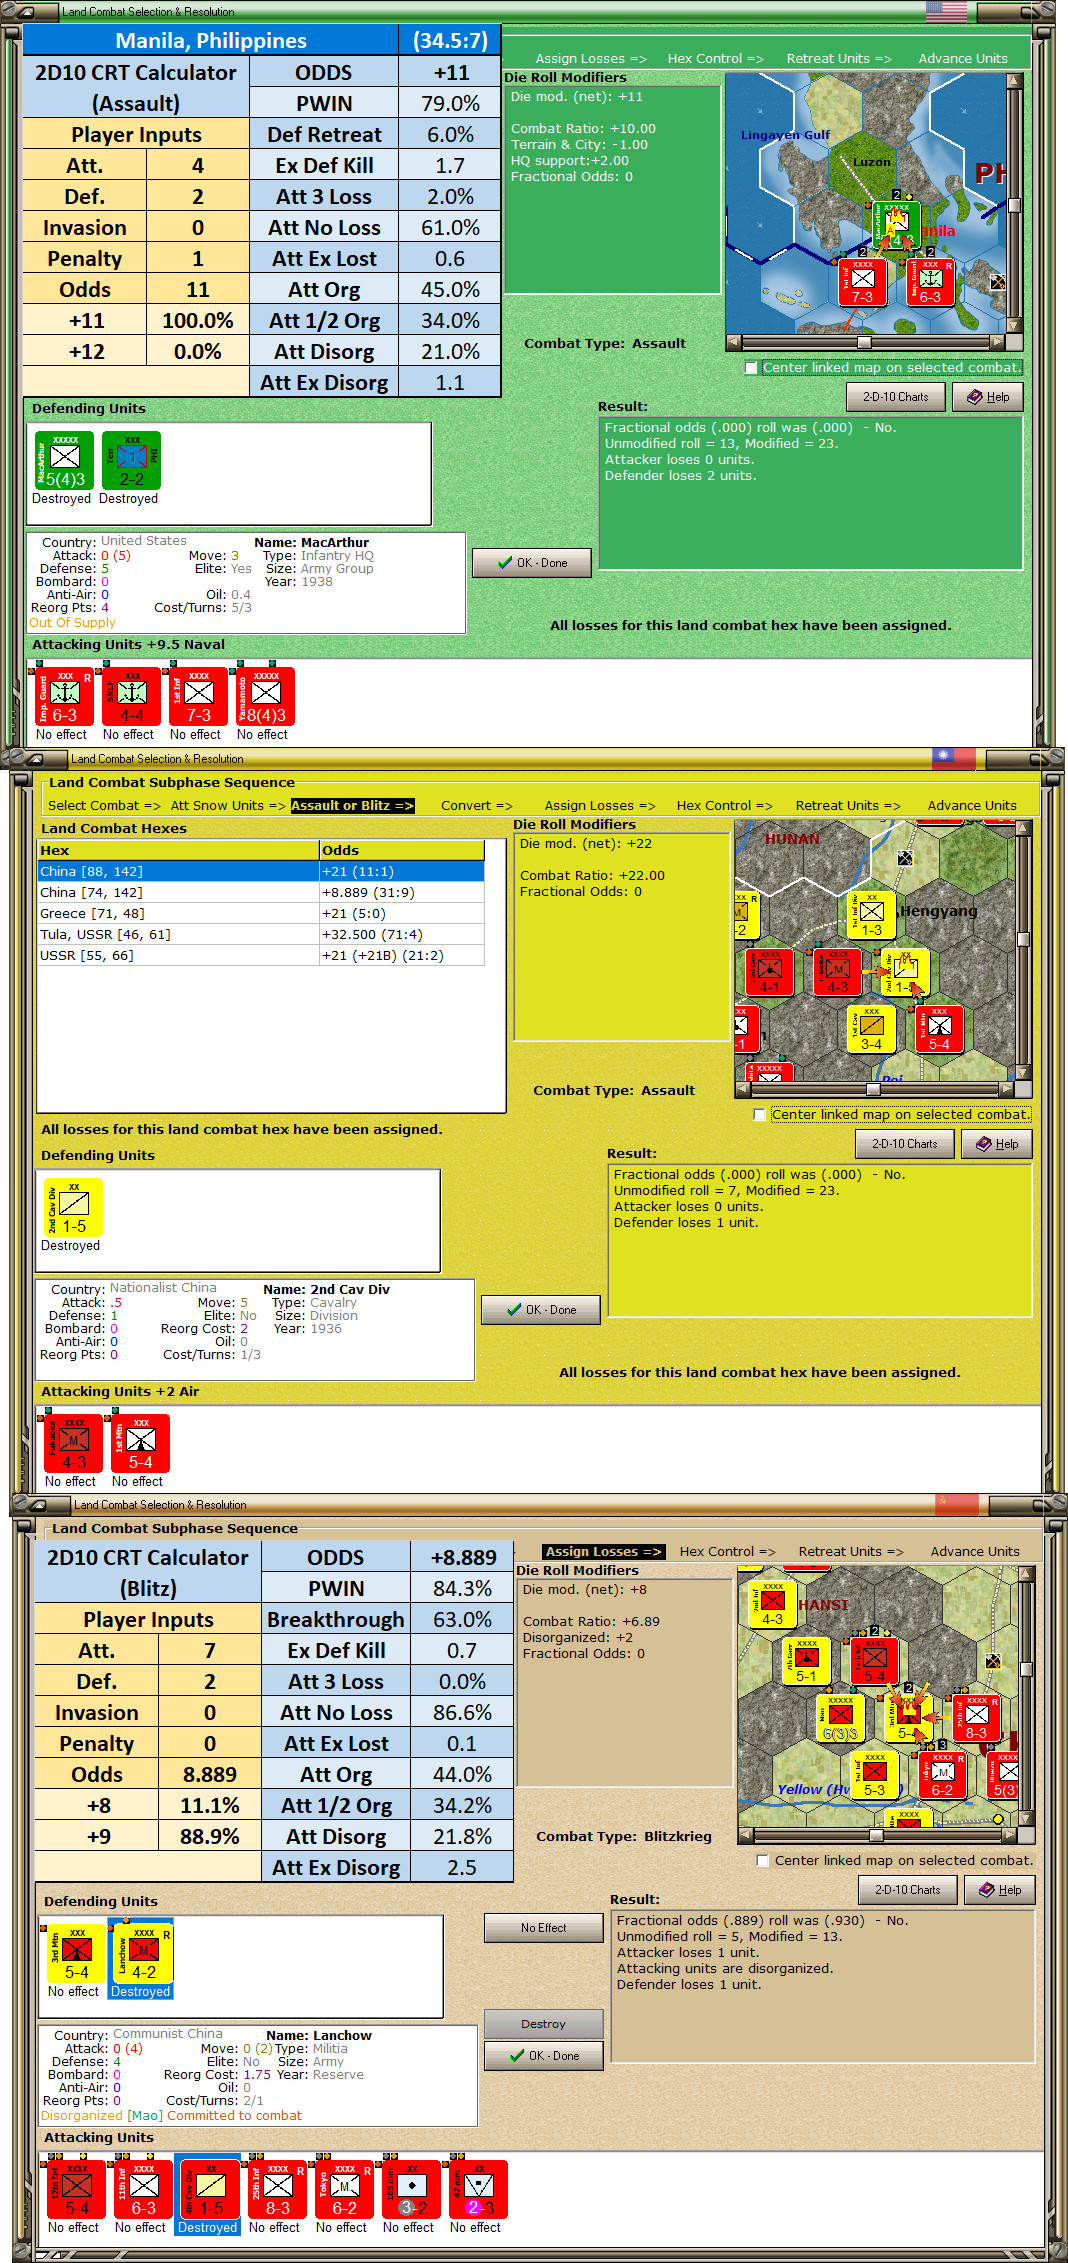Open 2-D-10 Charts in Manila window
1068x2263 pixels.
coord(896,397)
